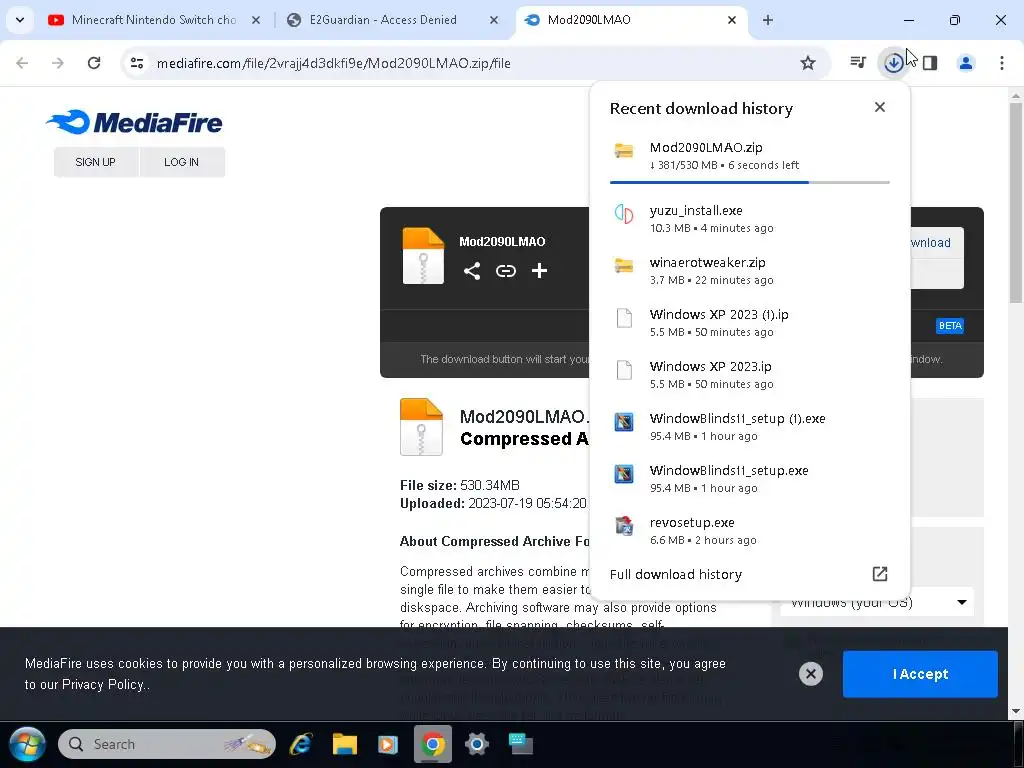Select revosetup.exe in download history
The width and height of the screenshot is (1024, 768).
pos(750,531)
